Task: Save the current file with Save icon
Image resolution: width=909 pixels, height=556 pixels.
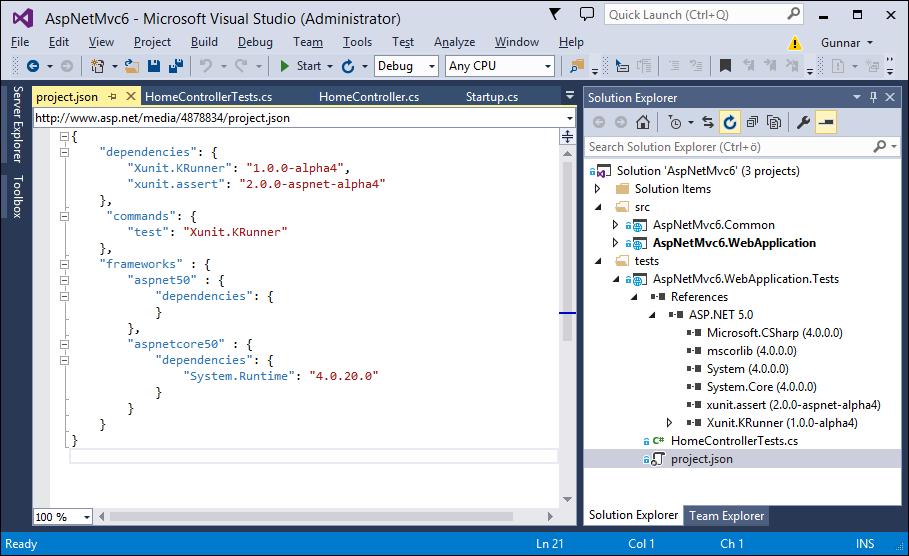Action: (154, 66)
